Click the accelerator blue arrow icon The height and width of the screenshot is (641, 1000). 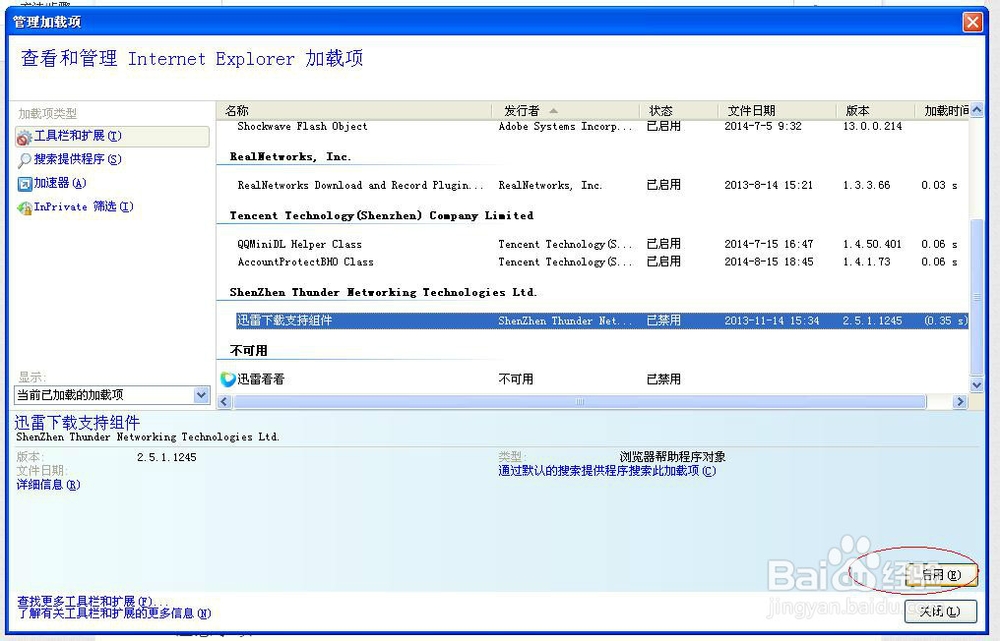[x=24, y=184]
